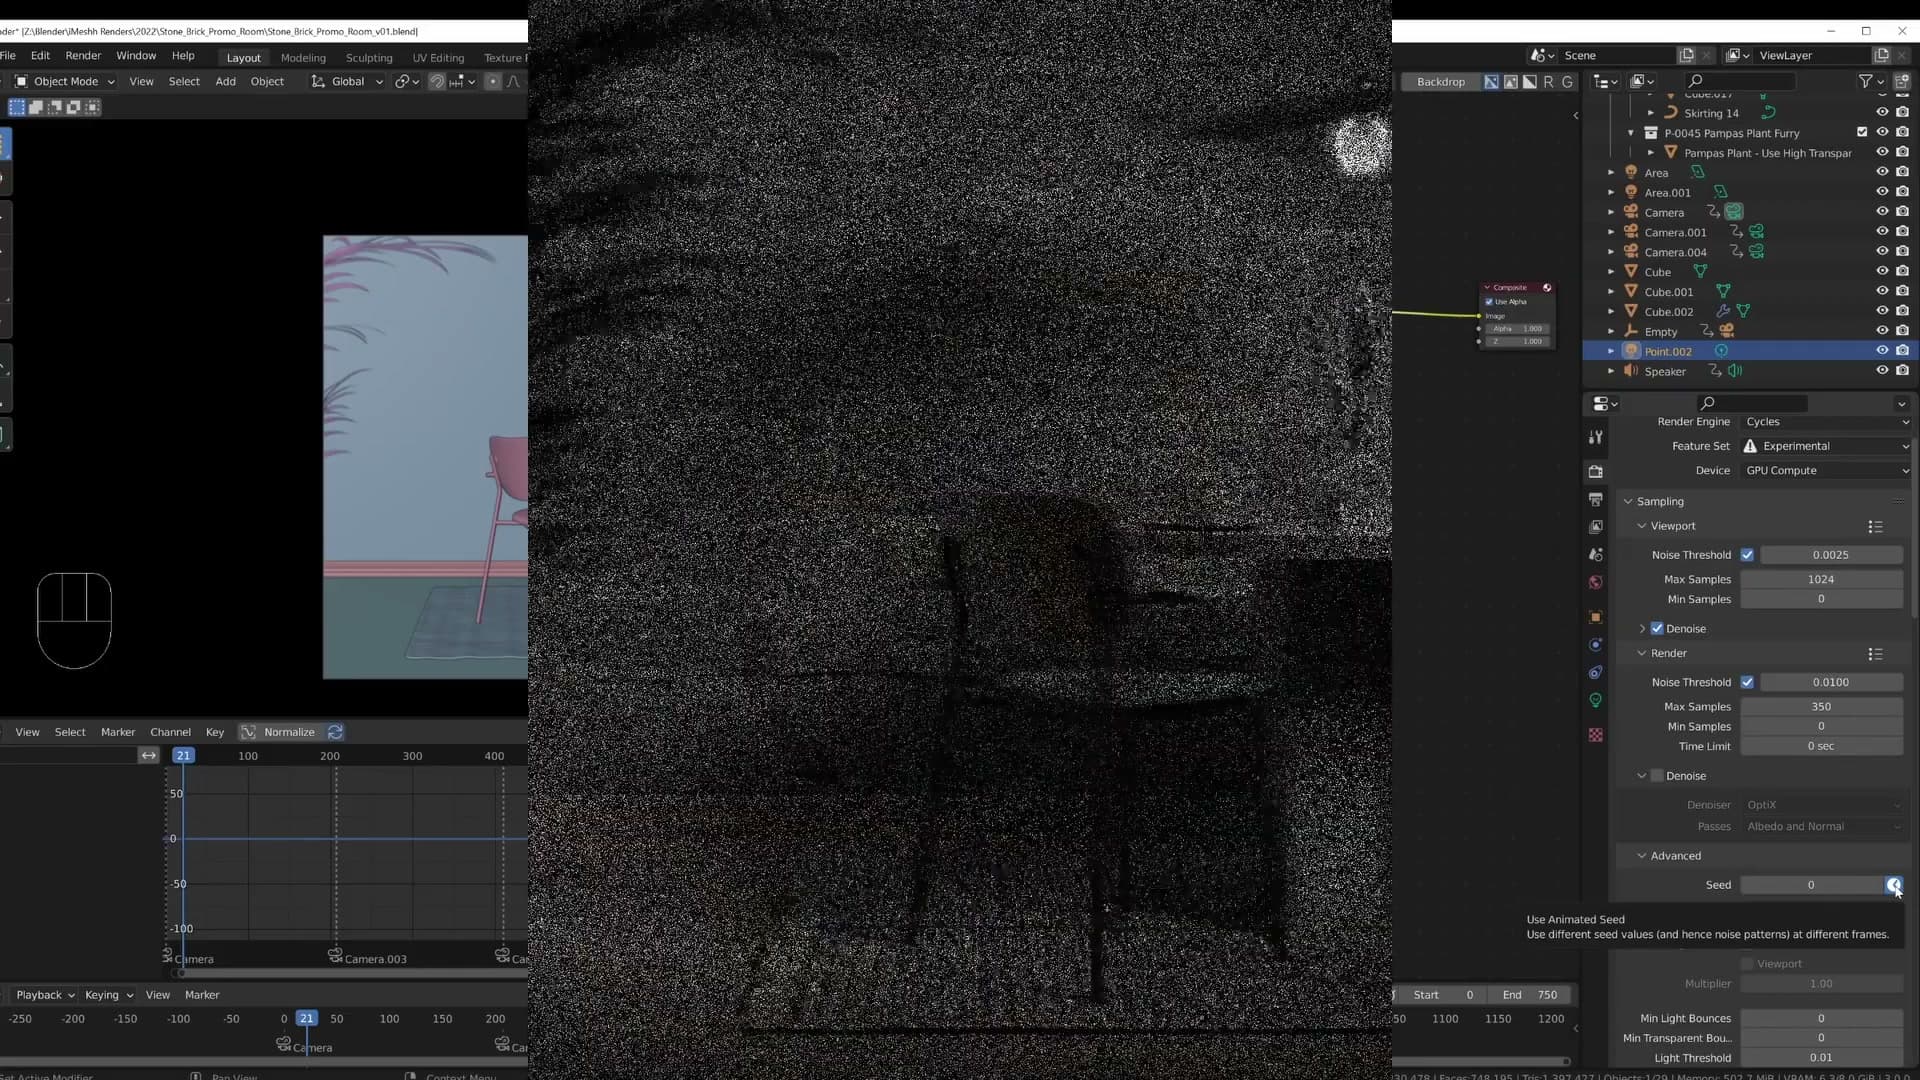Image resolution: width=1920 pixels, height=1080 pixels.
Task: Click the Render sampling presets icon
Action: click(1875, 654)
